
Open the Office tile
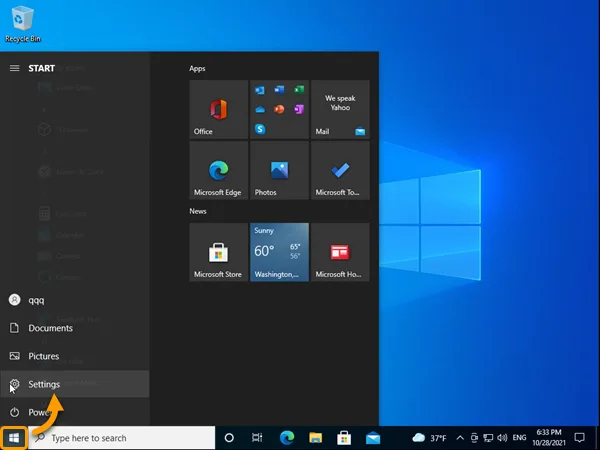point(218,109)
